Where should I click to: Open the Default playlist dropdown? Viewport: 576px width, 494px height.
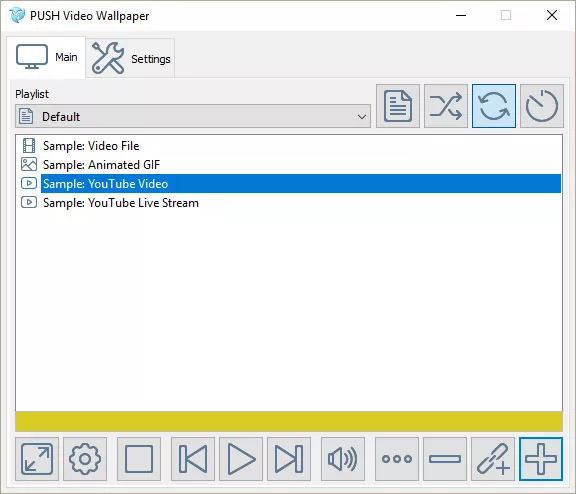[193, 116]
